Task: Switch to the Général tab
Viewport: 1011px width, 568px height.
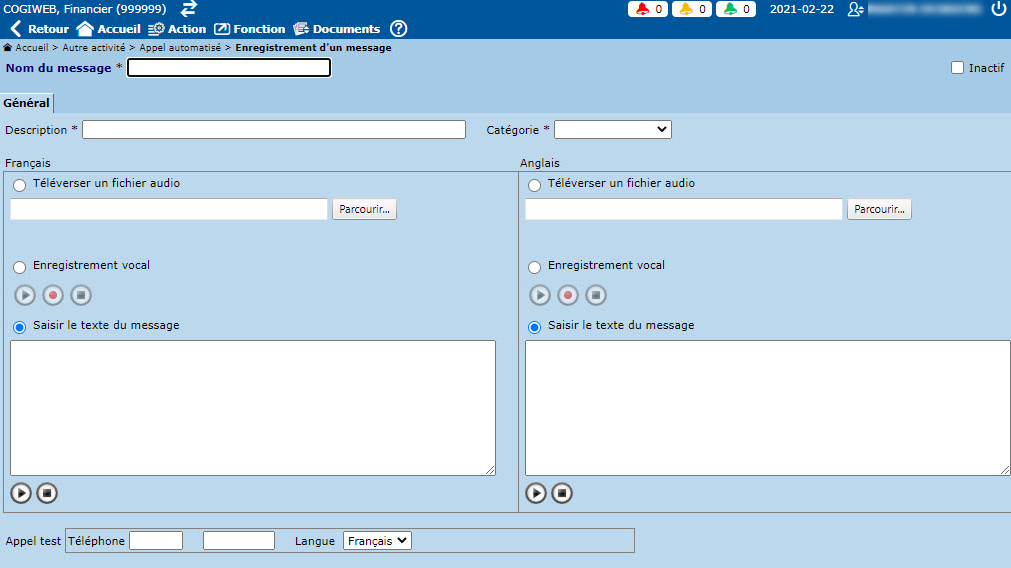Action: (26, 103)
